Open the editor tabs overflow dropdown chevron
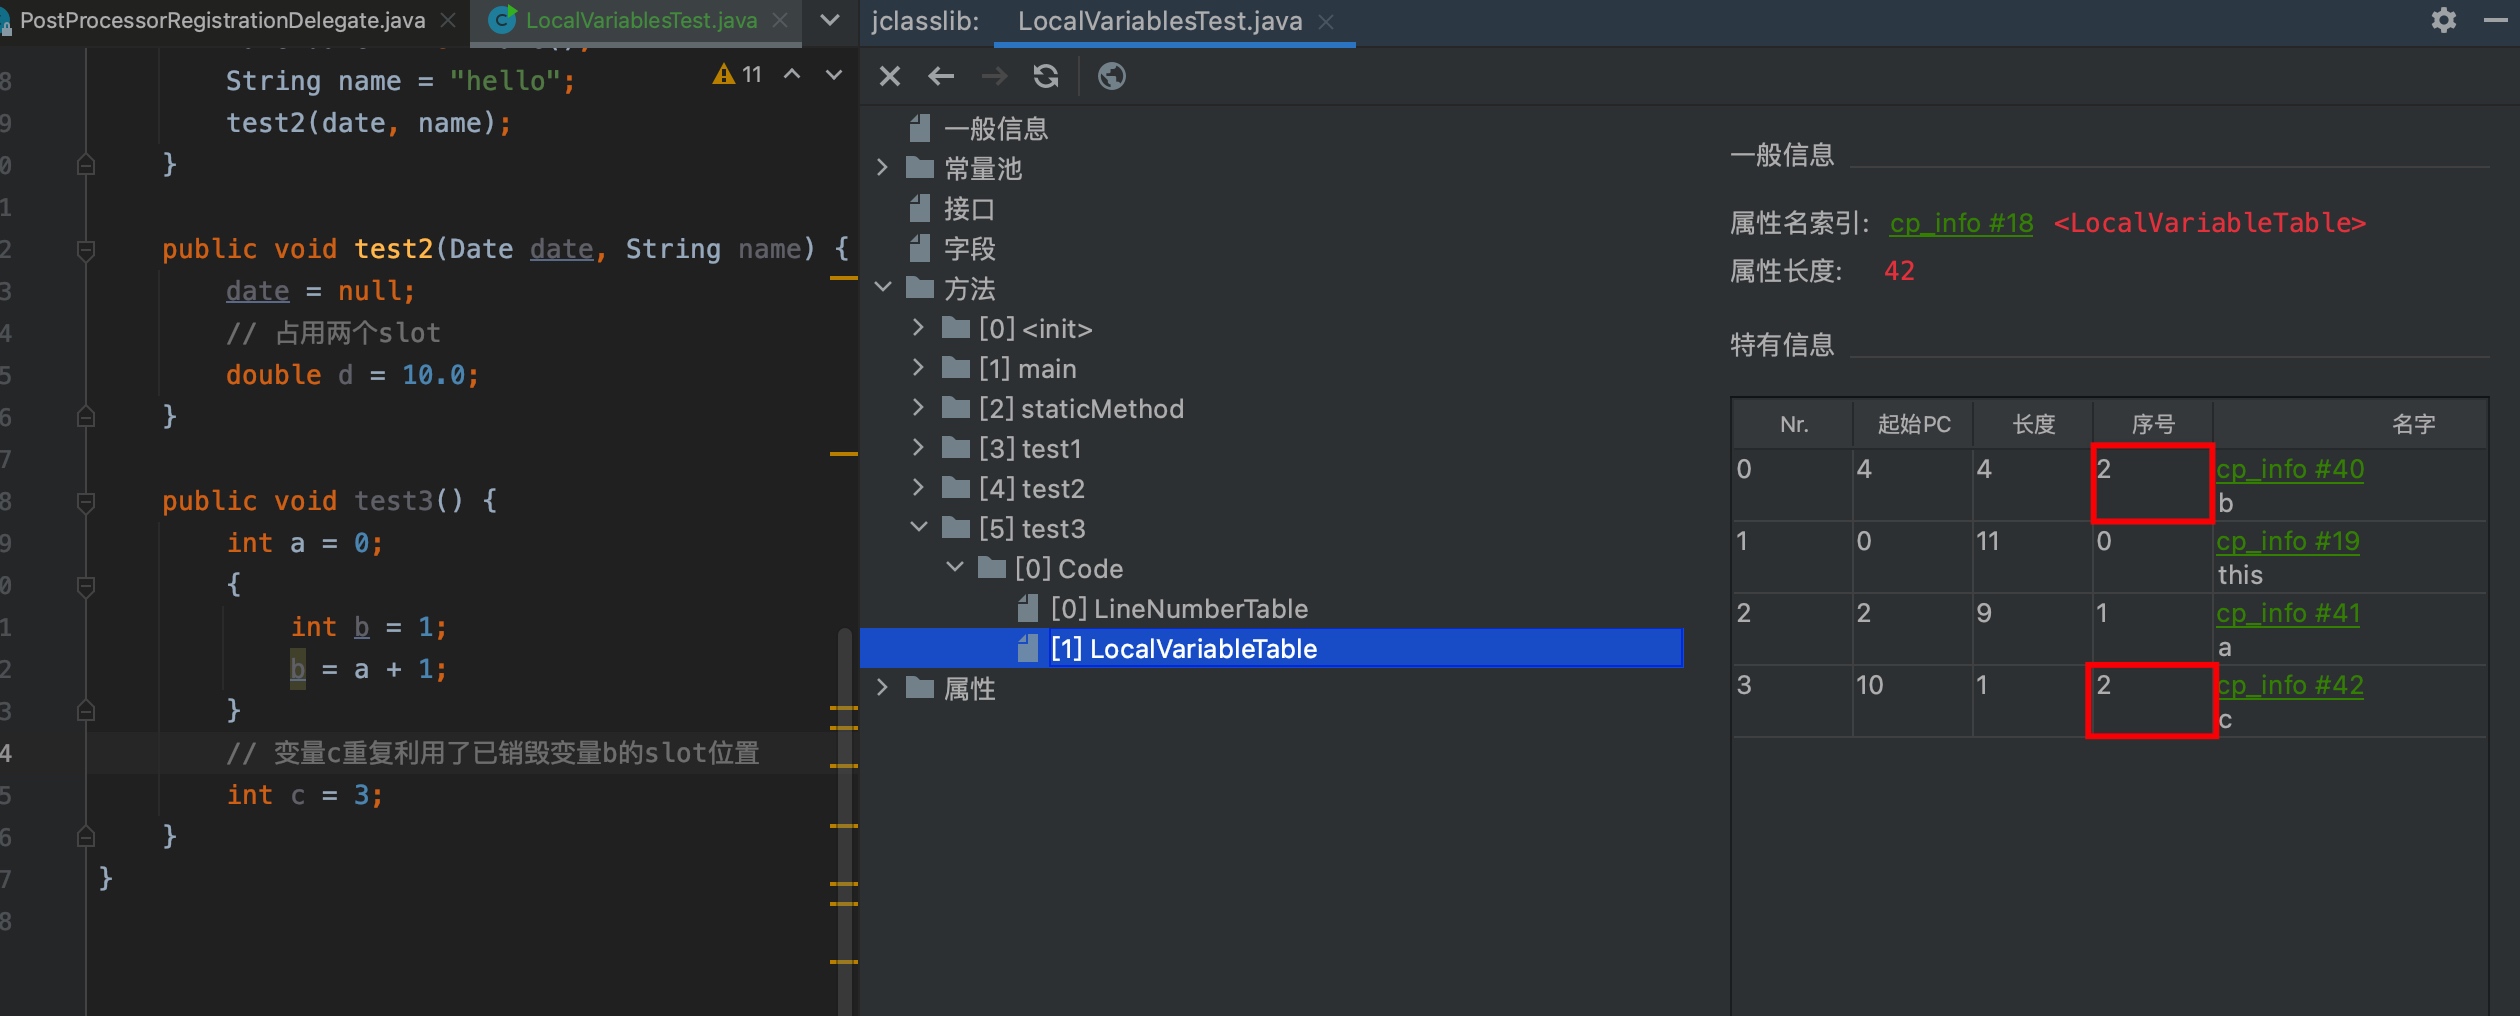The image size is (2520, 1016). [829, 20]
